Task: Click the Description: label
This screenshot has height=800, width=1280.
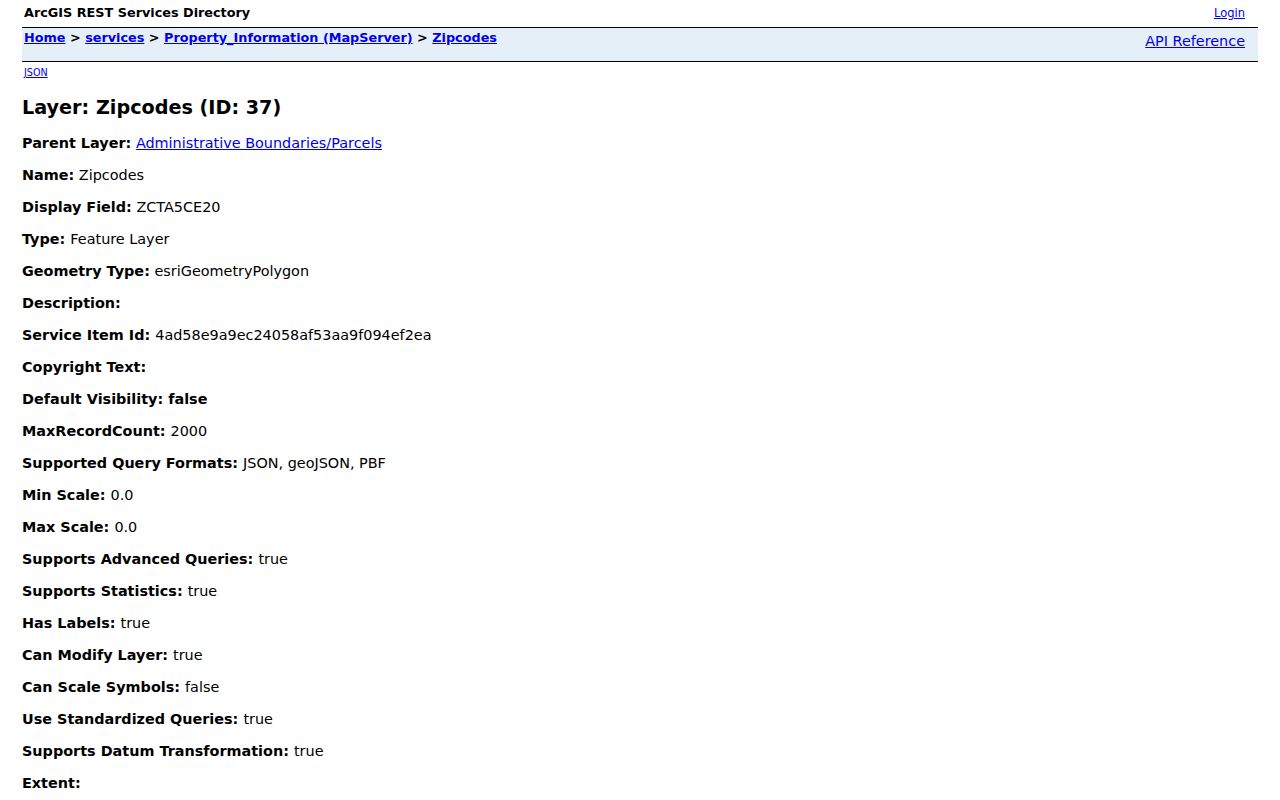Action: point(71,303)
